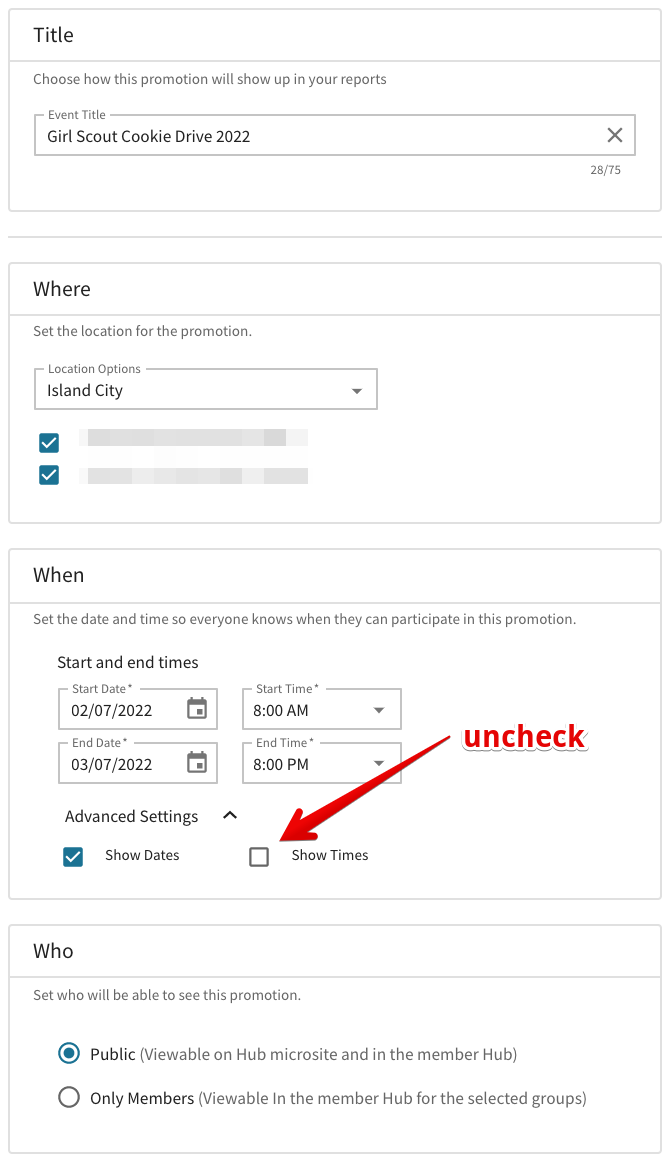Select the Only Members radio option
670x1164 pixels.
point(69,1097)
